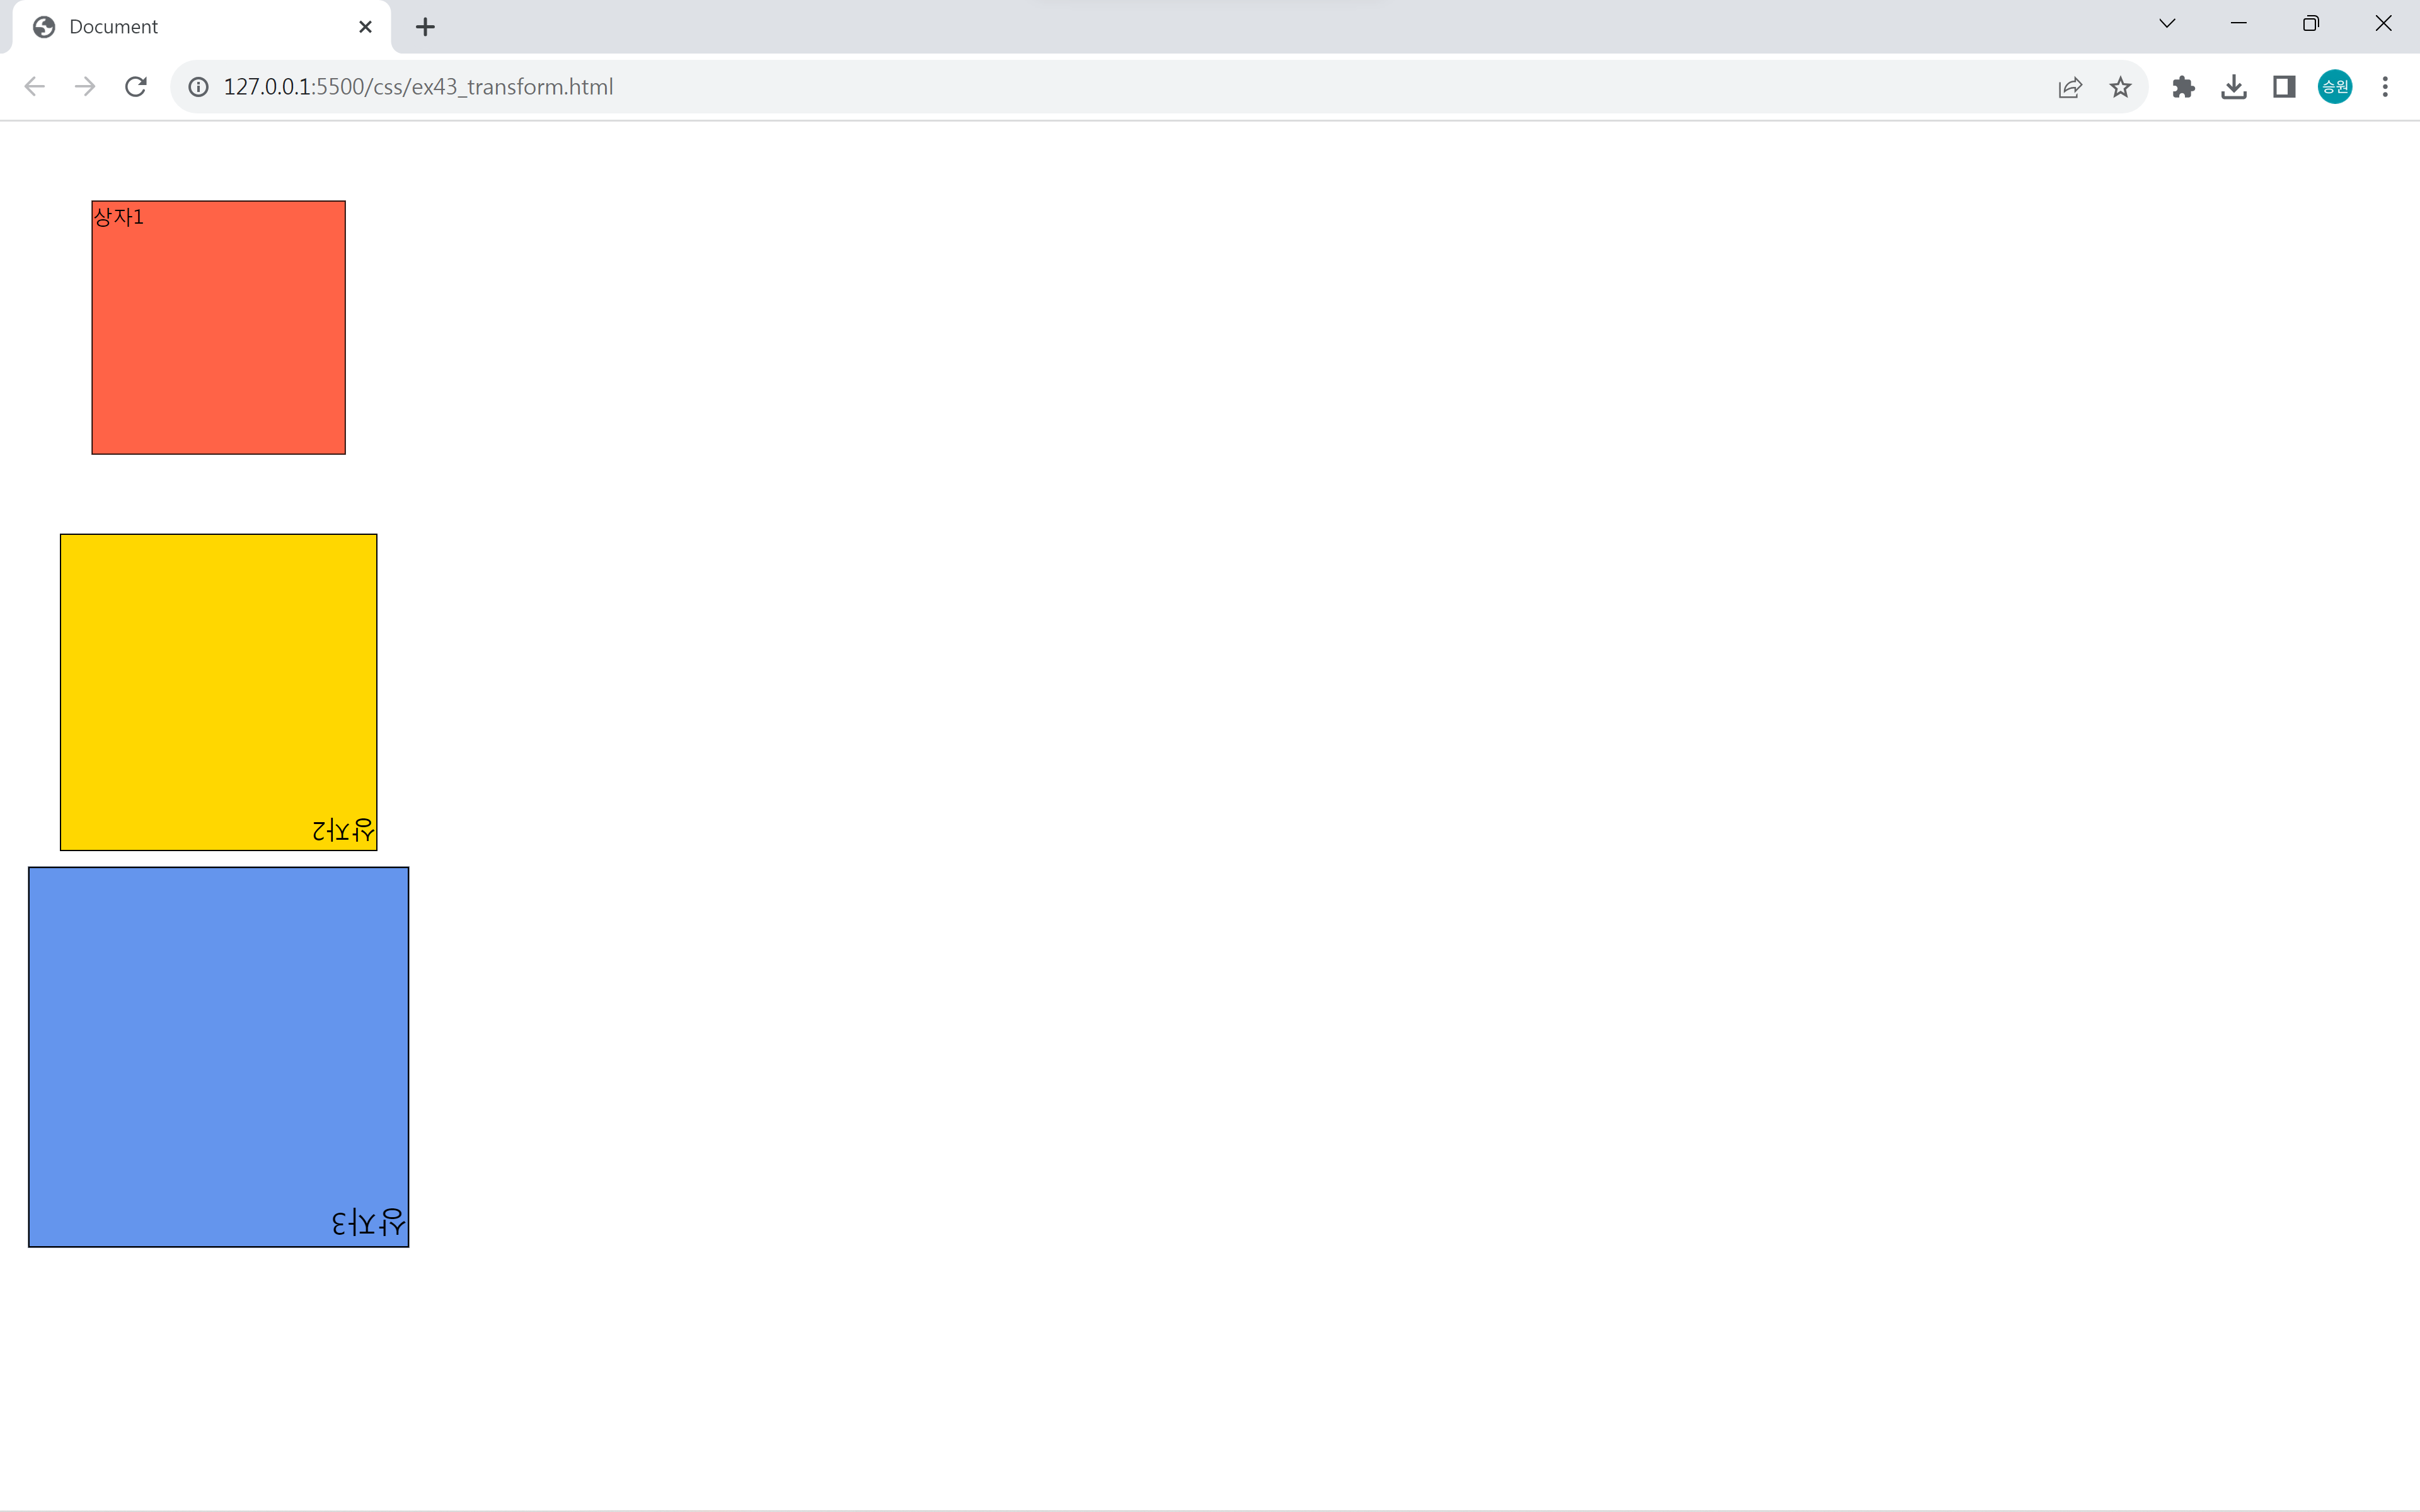Share this page icon
Viewport: 2420px width, 1512px height.
point(2070,87)
